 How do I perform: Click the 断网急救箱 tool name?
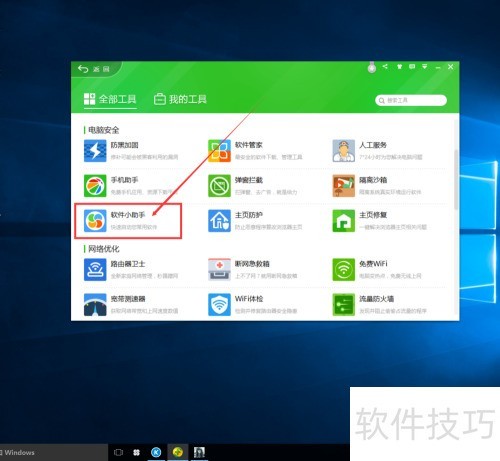(x=252, y=264)
